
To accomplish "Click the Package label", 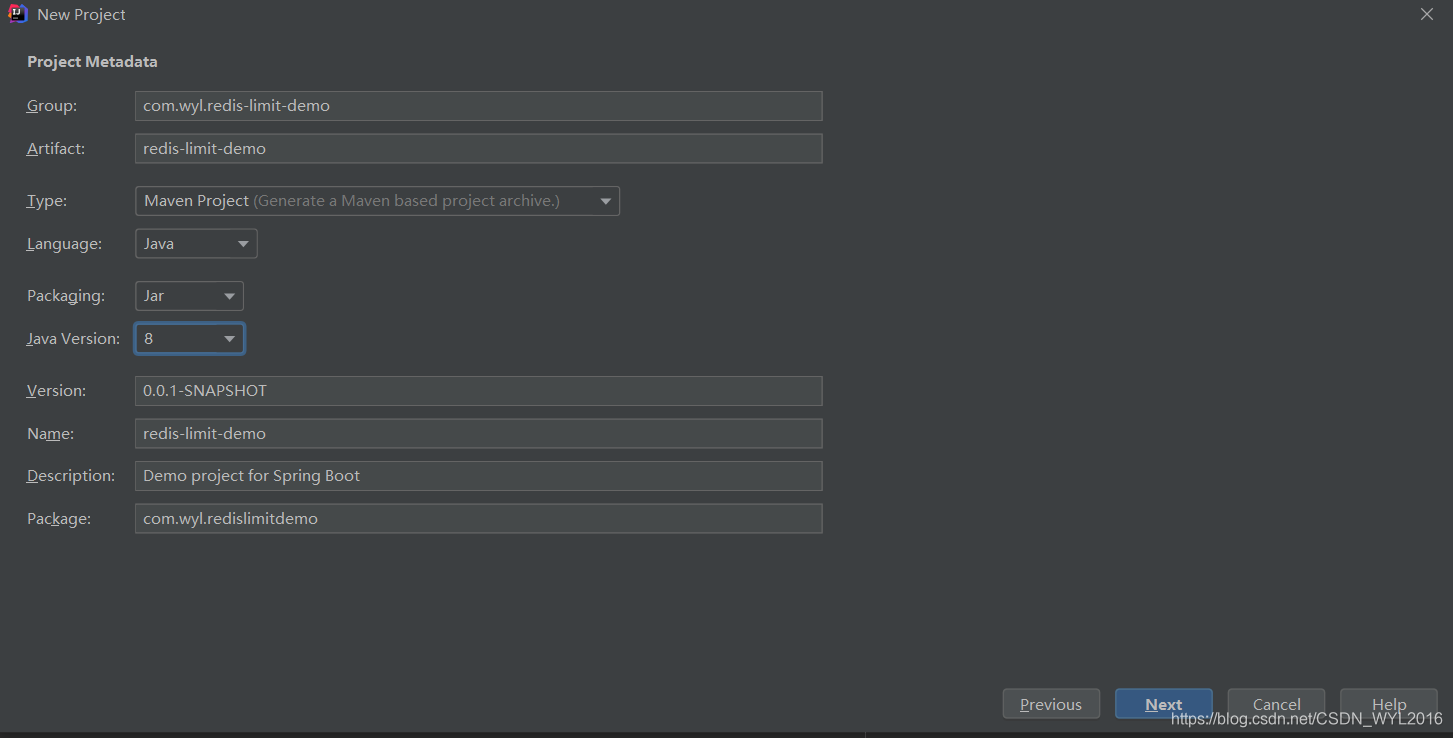I will (59, 519).
